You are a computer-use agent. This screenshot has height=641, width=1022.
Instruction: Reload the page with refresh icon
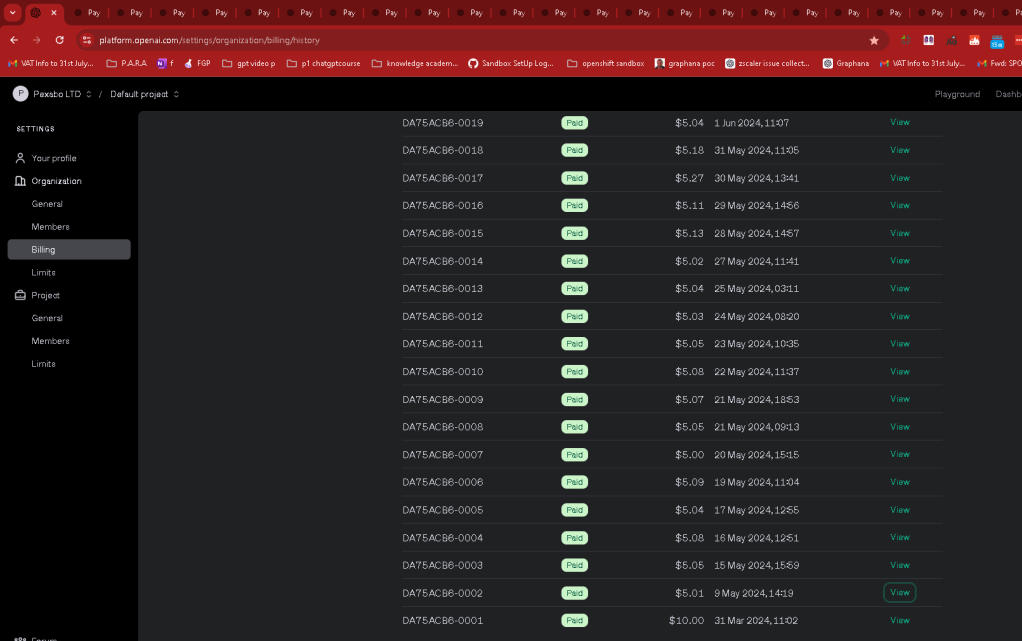pyautogui.click(x=59, y=40)
